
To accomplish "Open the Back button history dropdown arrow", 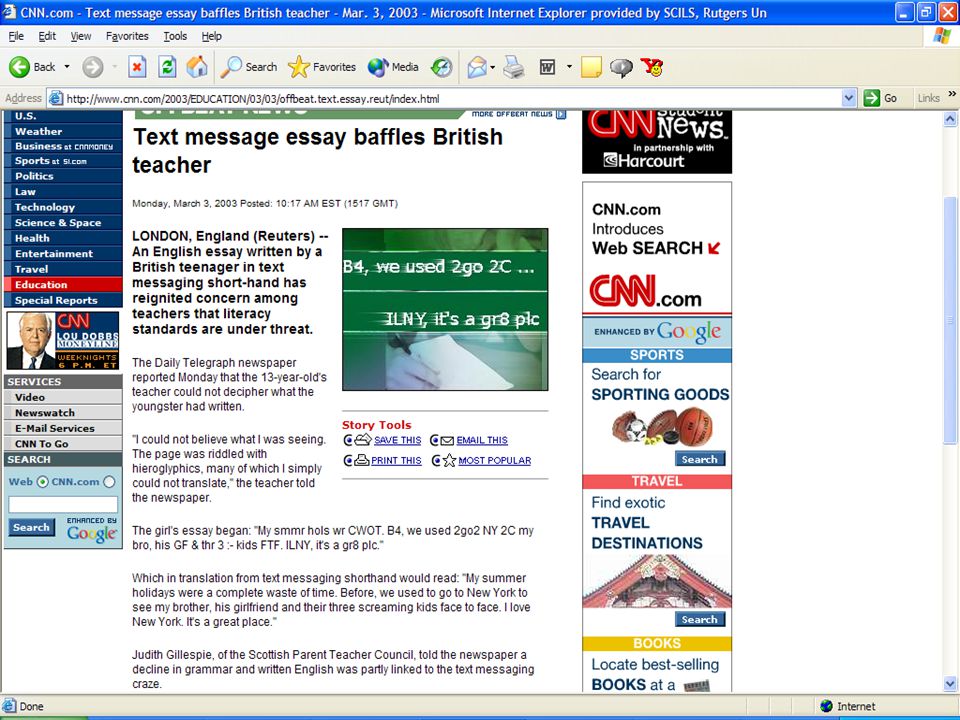I will coord(67,67).
